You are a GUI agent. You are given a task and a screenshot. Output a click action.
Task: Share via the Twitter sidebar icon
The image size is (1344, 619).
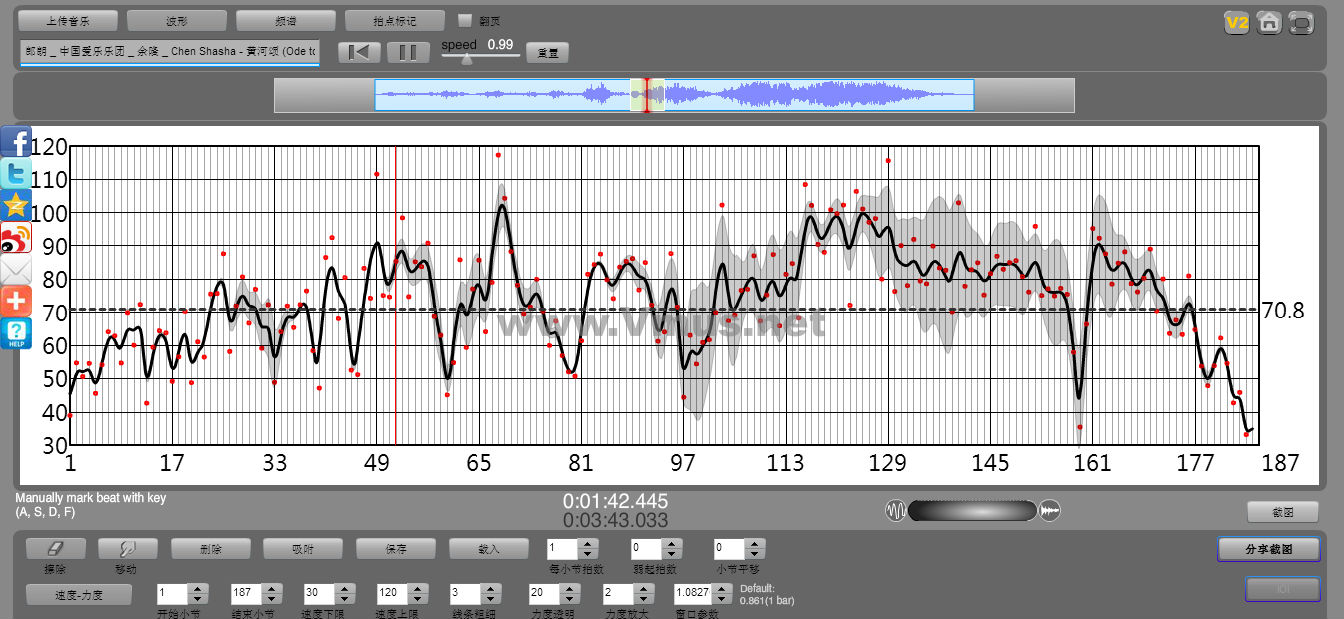click(x=16, y=174)
